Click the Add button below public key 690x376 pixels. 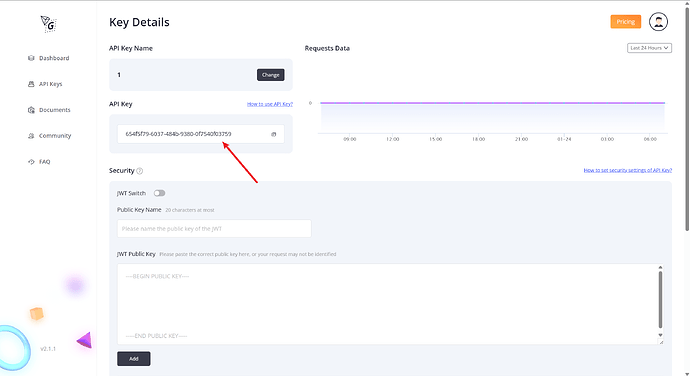tap(134, 359)
